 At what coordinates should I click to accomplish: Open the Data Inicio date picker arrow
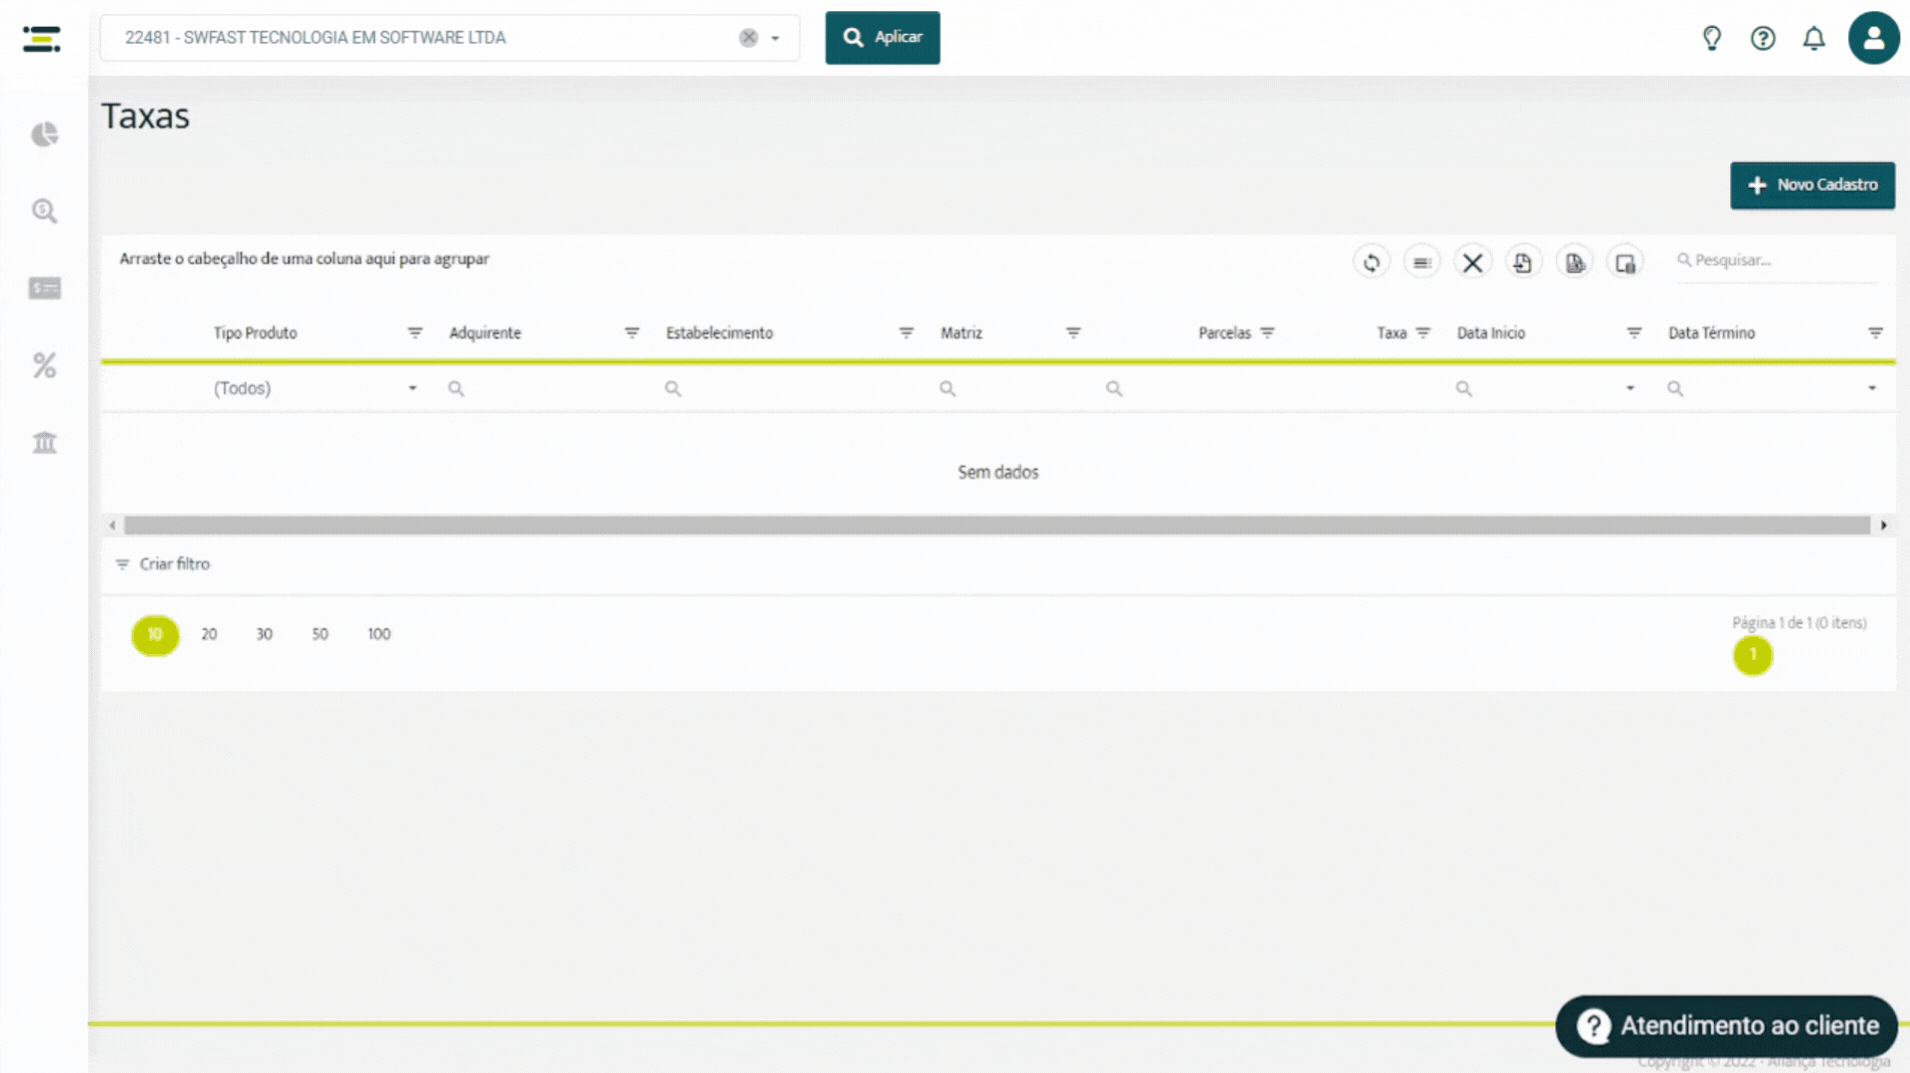1630,388
